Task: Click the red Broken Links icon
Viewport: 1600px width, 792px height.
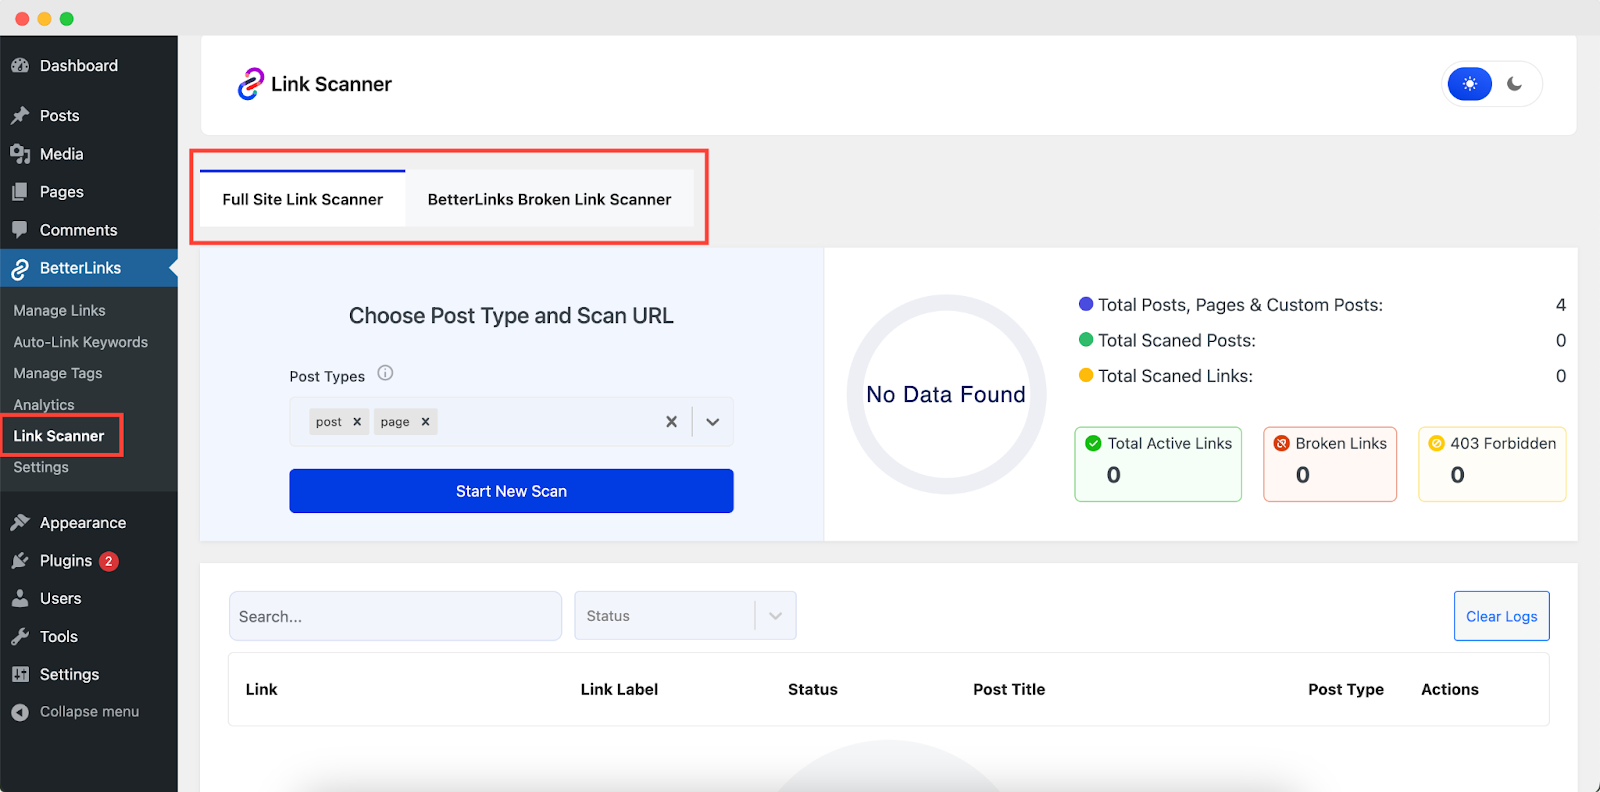Action: click(1281, 443)
